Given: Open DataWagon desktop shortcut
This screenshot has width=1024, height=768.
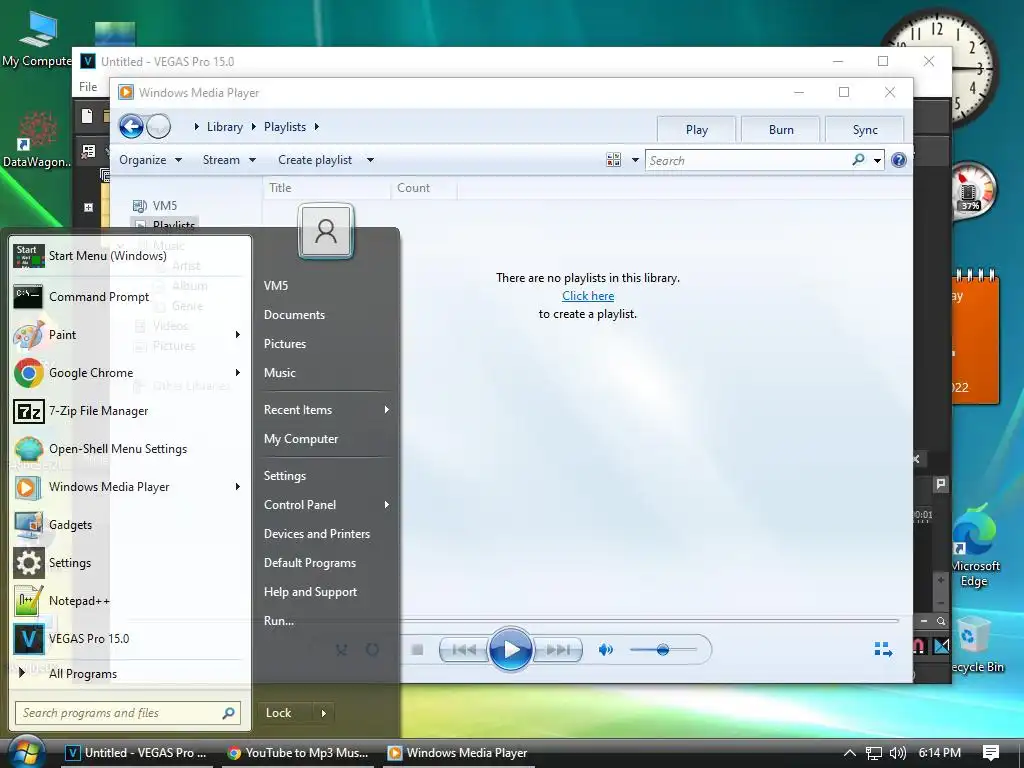Looking at the screenshot, I should [37, 140].
